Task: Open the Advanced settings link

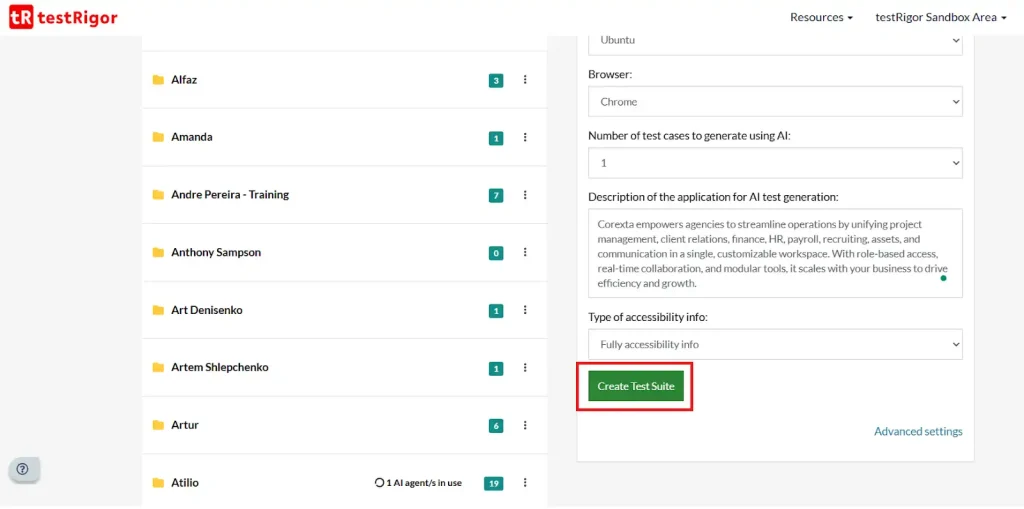Action: point(918,431)
